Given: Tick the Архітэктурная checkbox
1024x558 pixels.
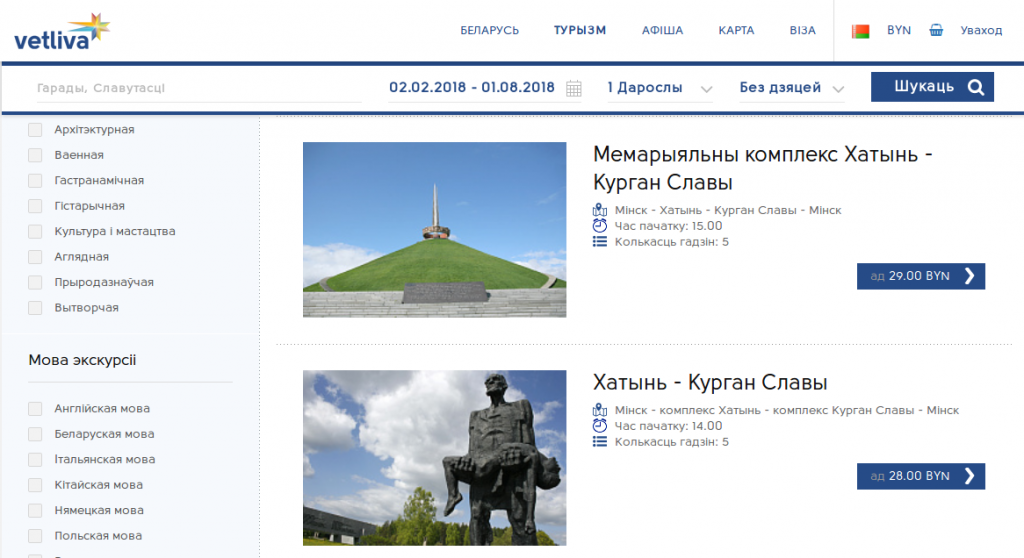Looking at the screenshot, I should click(35, 130).
